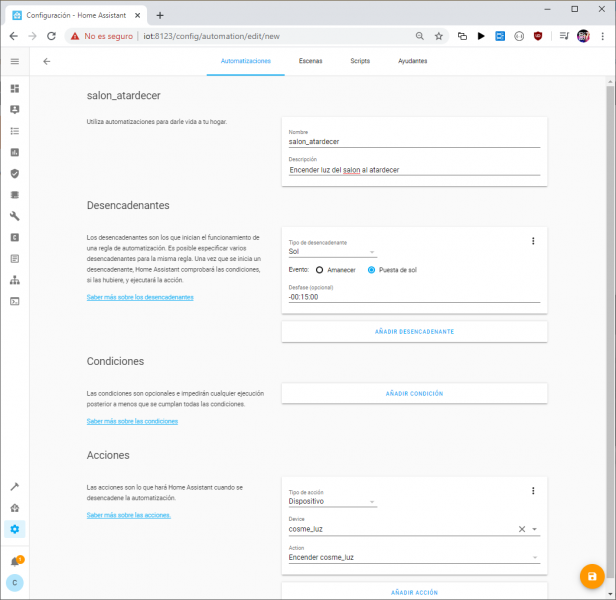
Task: Click the orange save floating button
Action: click(592, 576)
